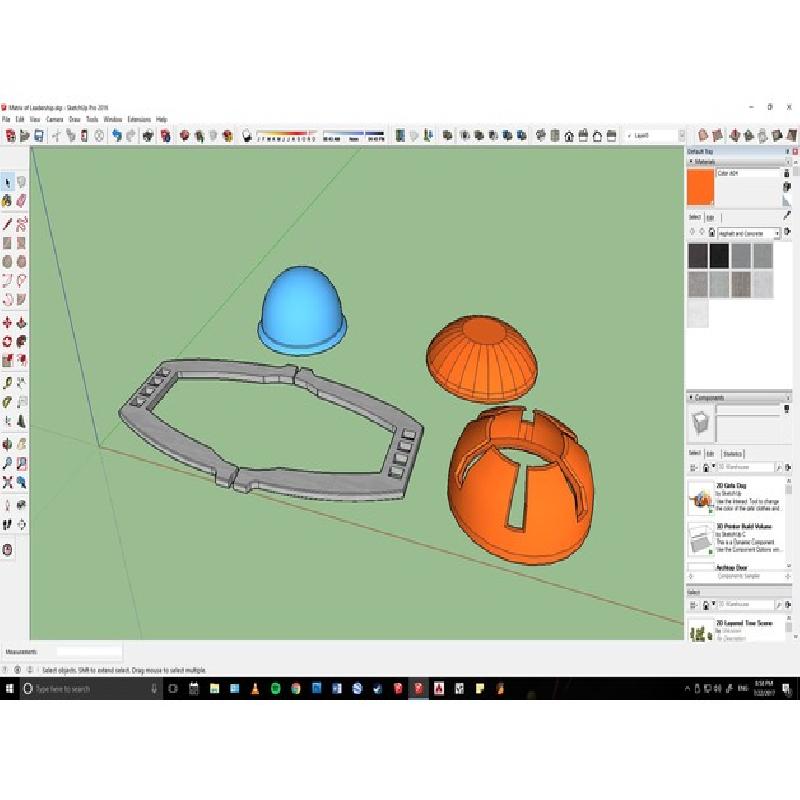800x800 pixels.
Task: Click the Undo arrow in toolbar
Action: (116, 136)
